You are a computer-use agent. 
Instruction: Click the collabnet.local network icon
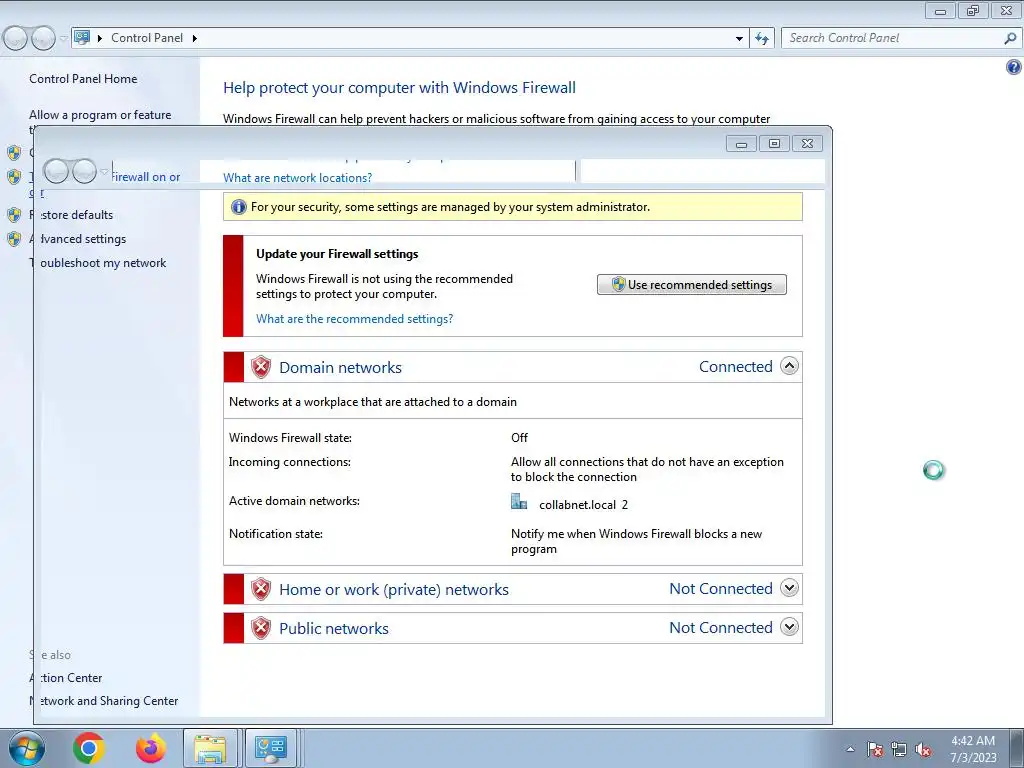click(519, 502)
